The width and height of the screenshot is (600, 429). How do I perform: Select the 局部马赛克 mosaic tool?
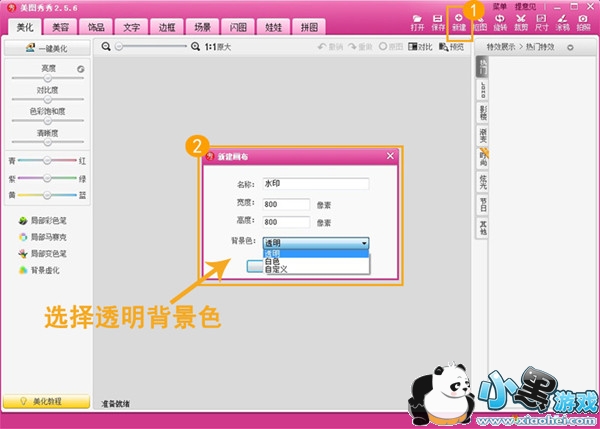pyautogui.click(x=42, y=237)
